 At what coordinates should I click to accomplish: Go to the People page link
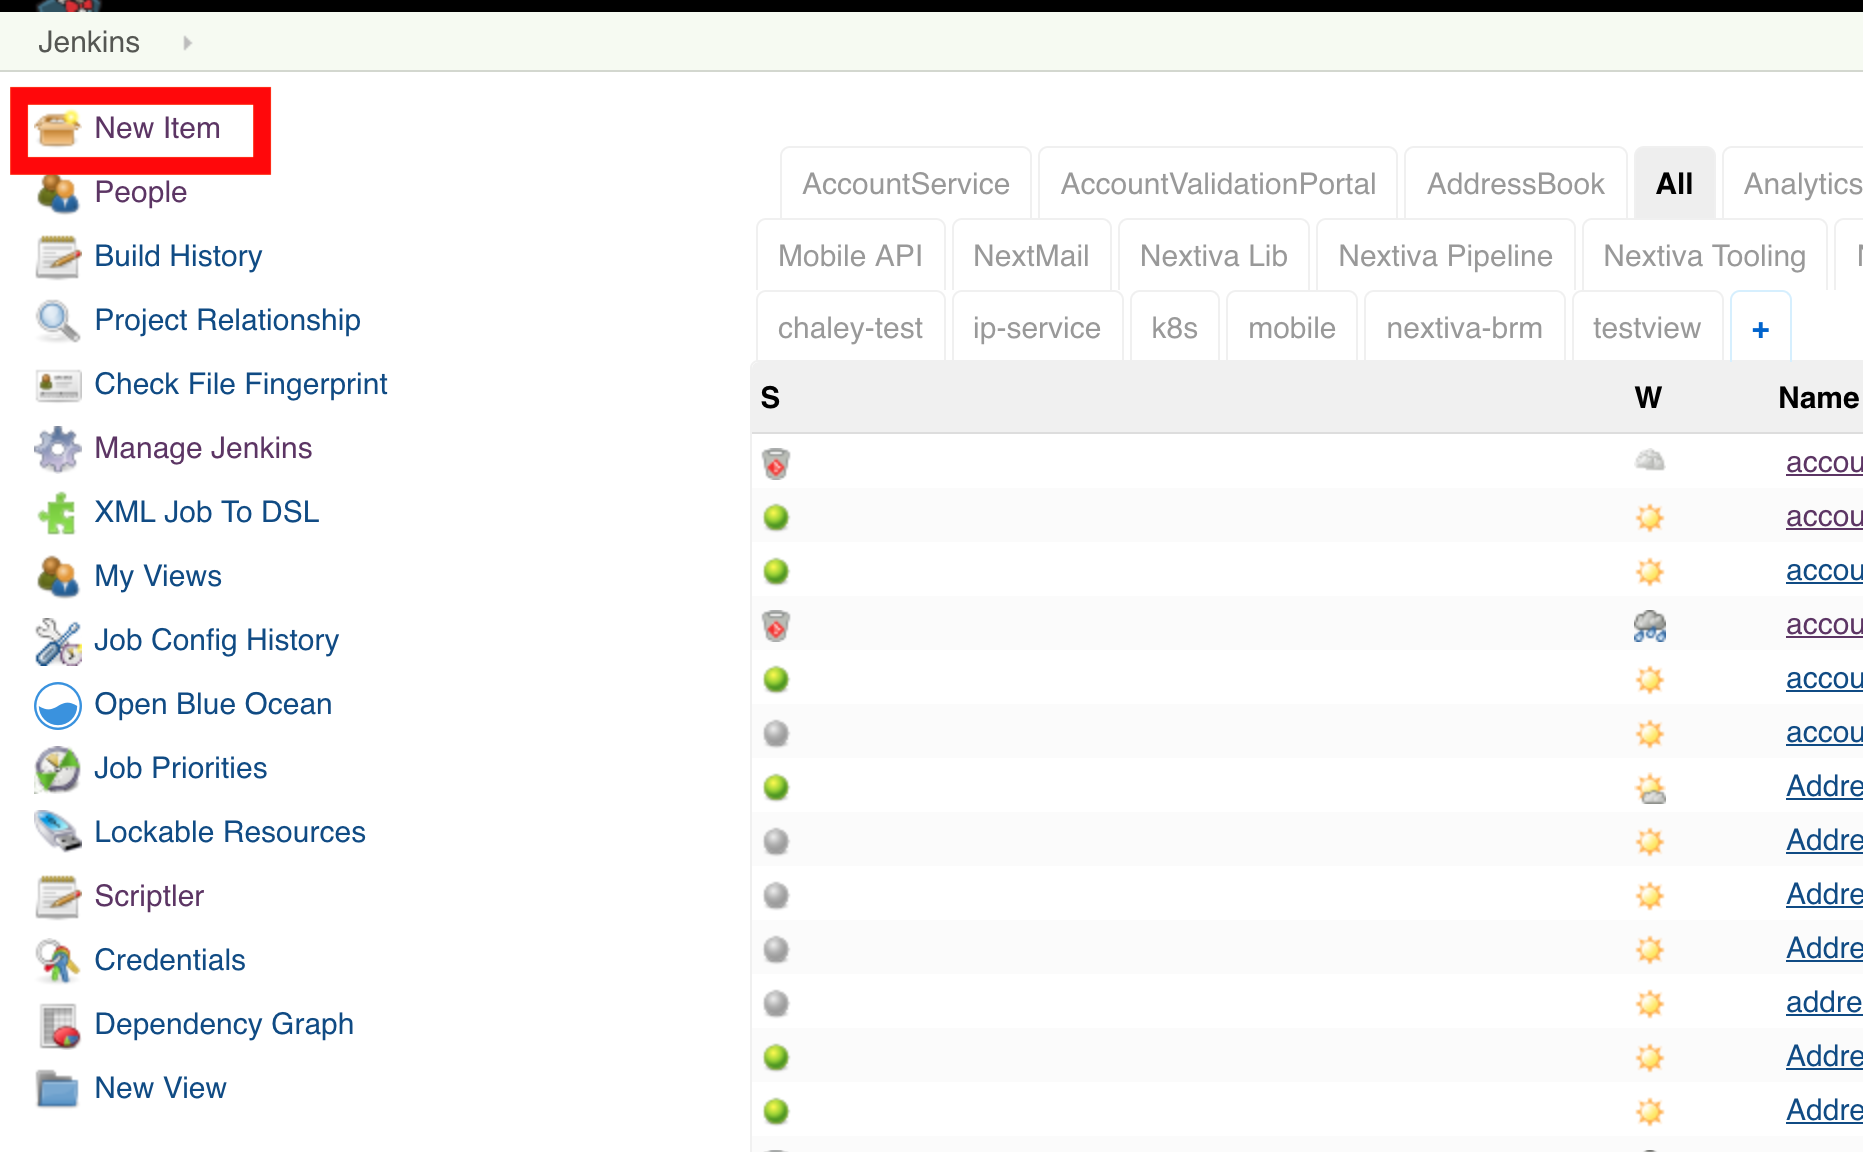140,192
